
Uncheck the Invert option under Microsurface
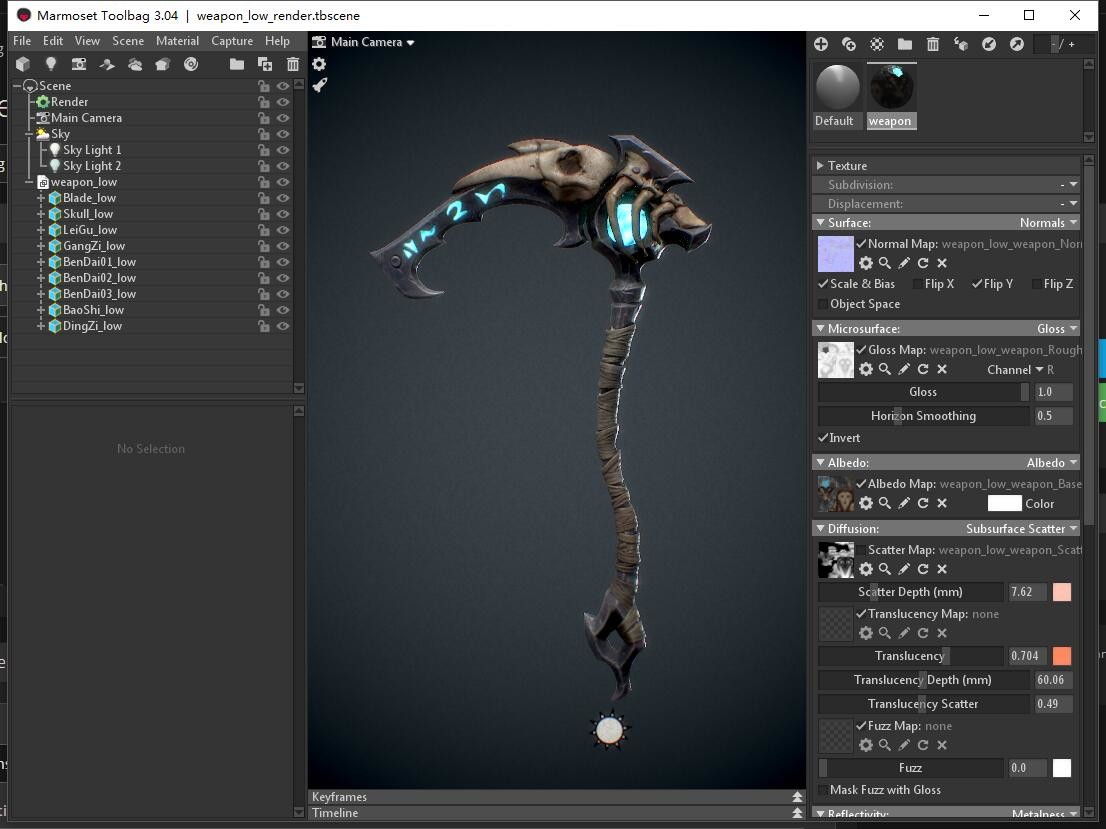(x=824, y=438)
